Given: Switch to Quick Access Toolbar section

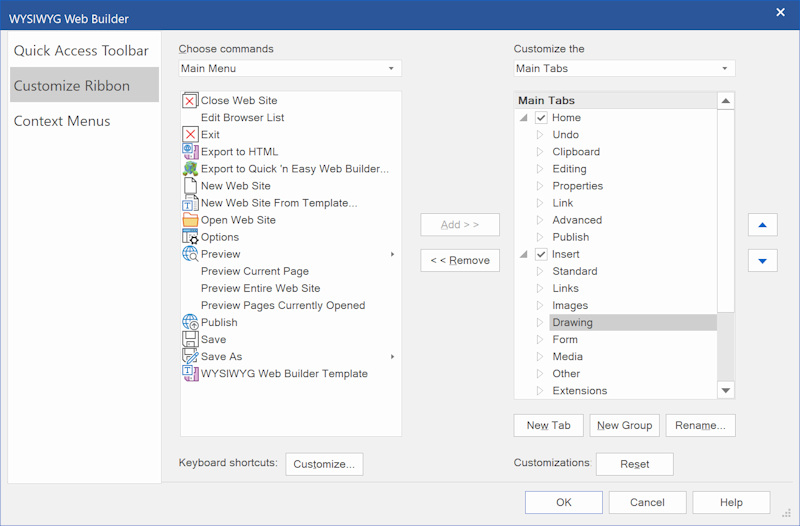Looking at the screenshot, I should 81,51.
